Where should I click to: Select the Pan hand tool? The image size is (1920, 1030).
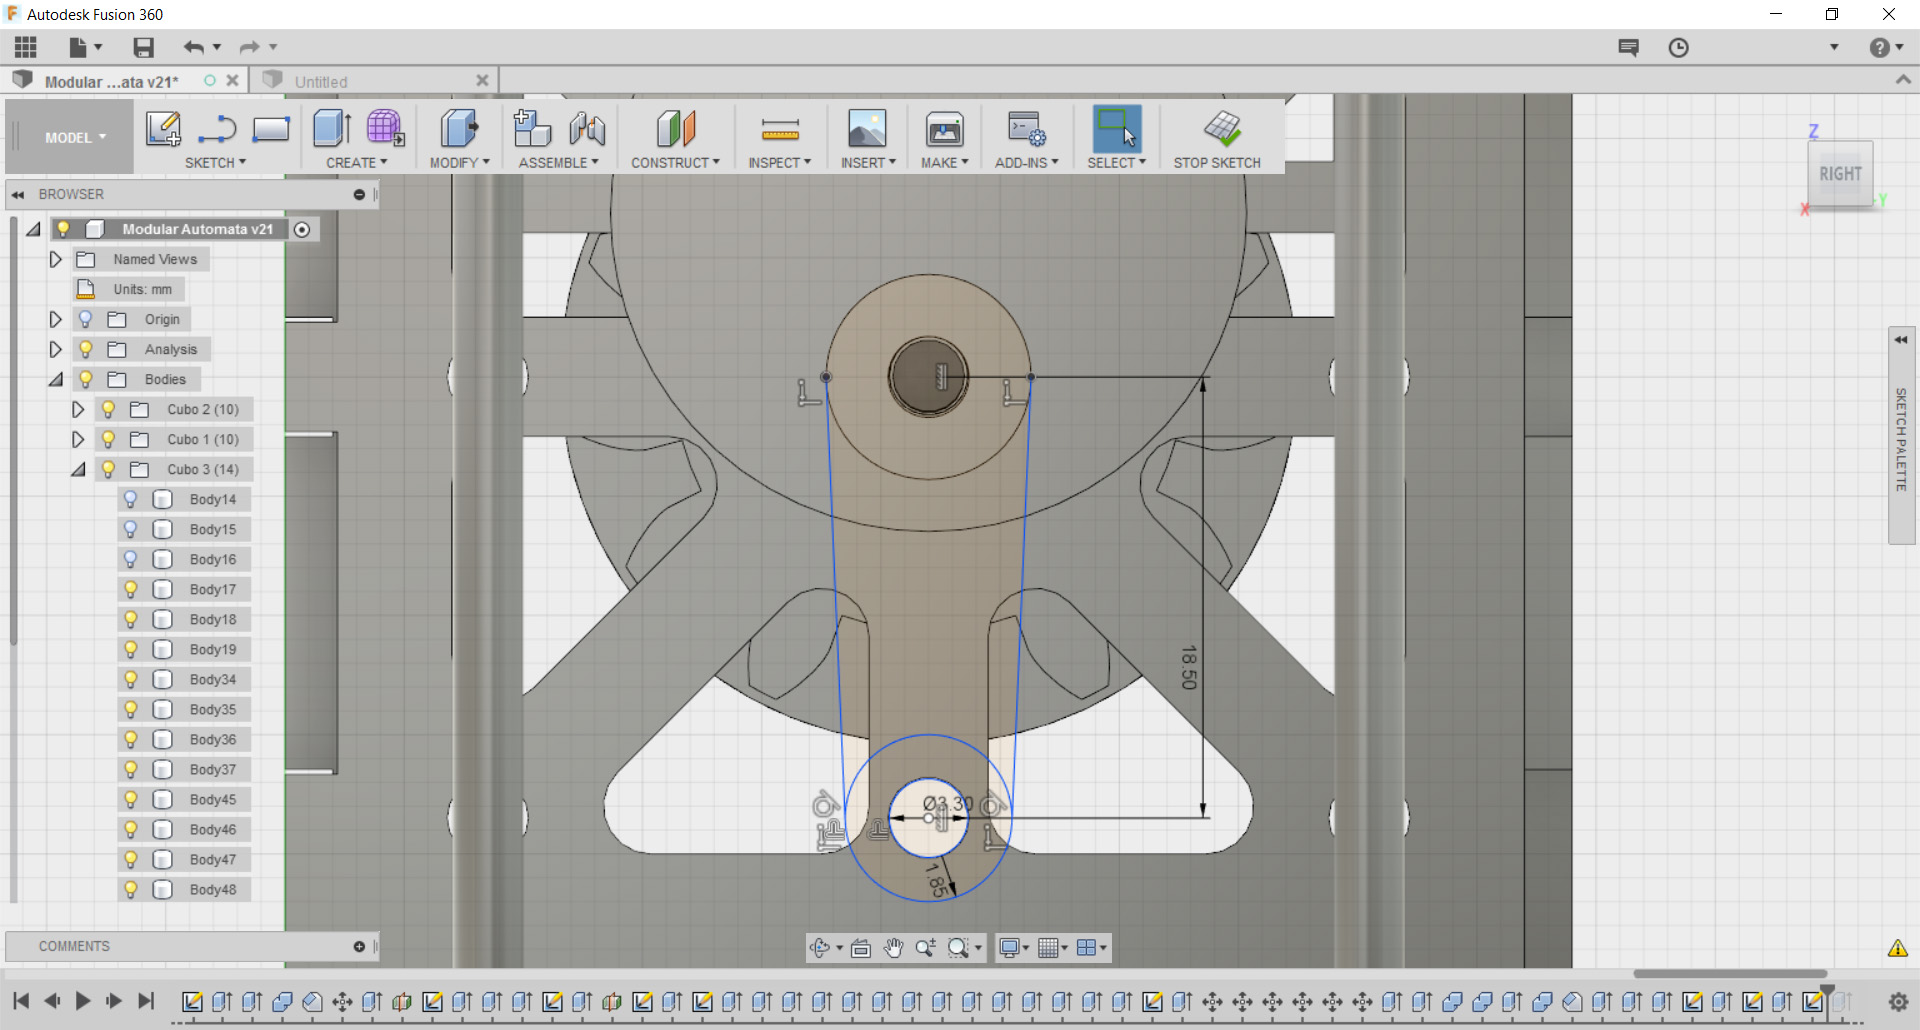(x=893, y=948)
